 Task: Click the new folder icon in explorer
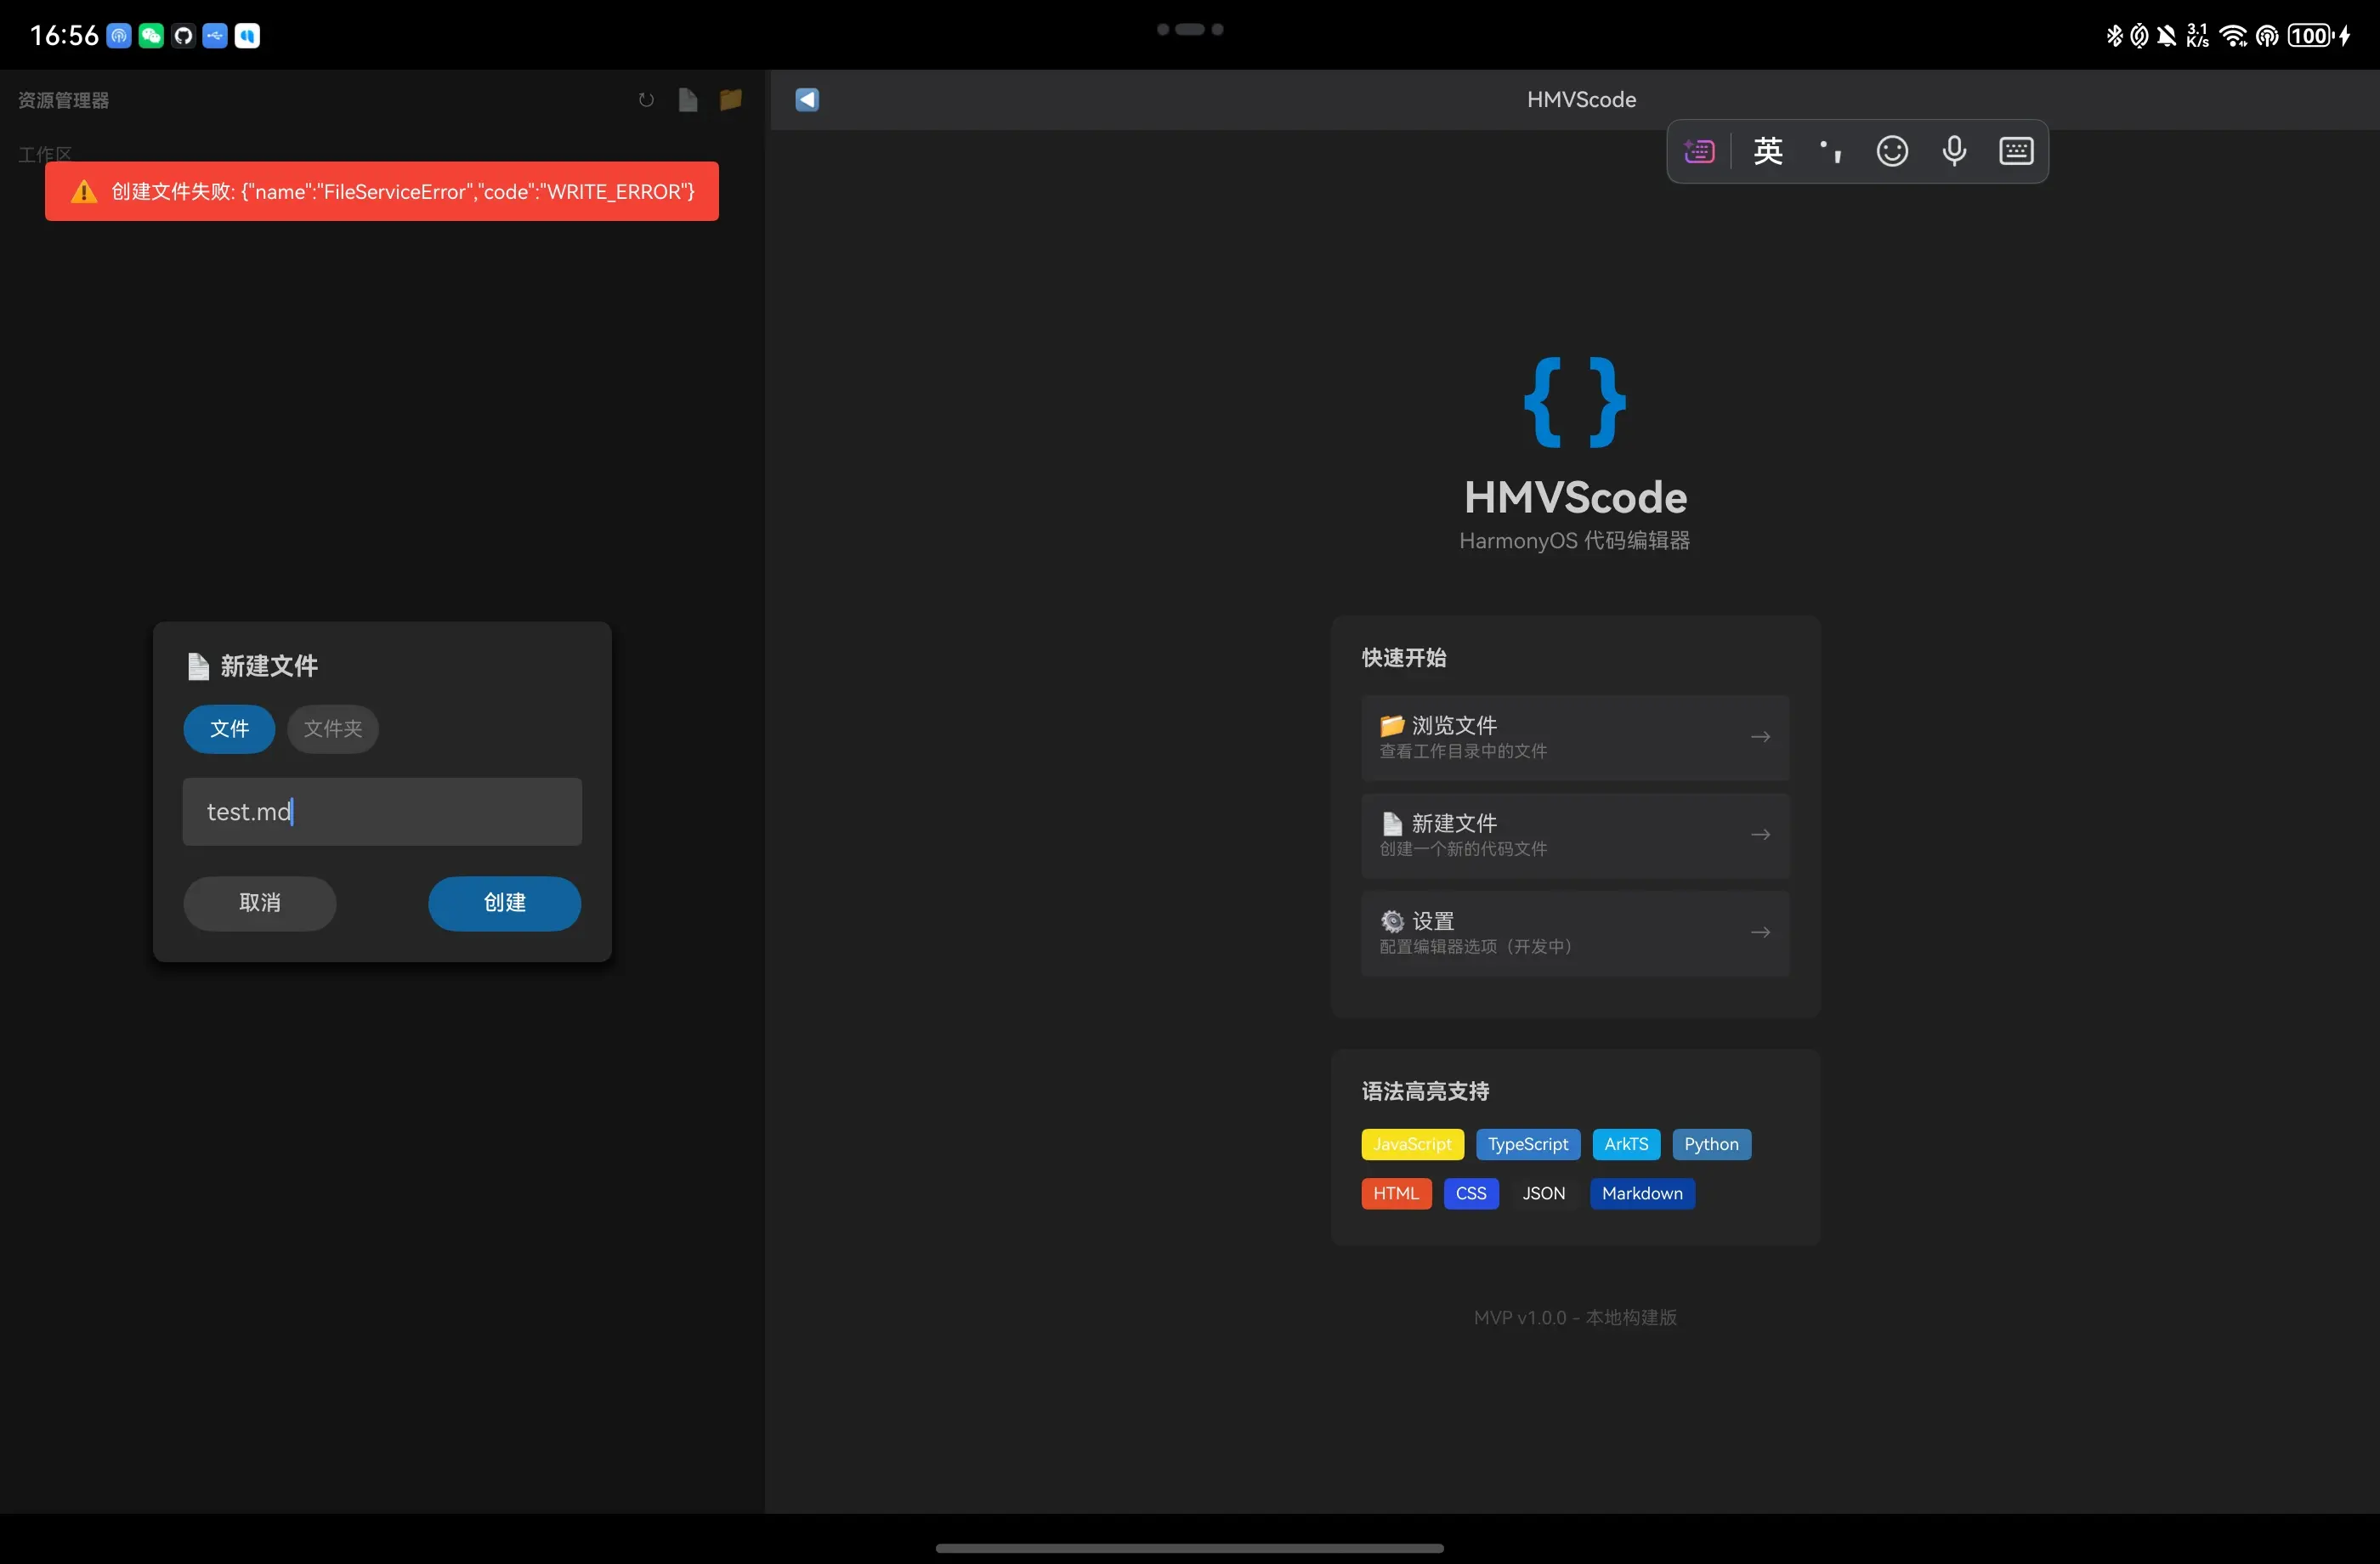[x=731, y=100]
